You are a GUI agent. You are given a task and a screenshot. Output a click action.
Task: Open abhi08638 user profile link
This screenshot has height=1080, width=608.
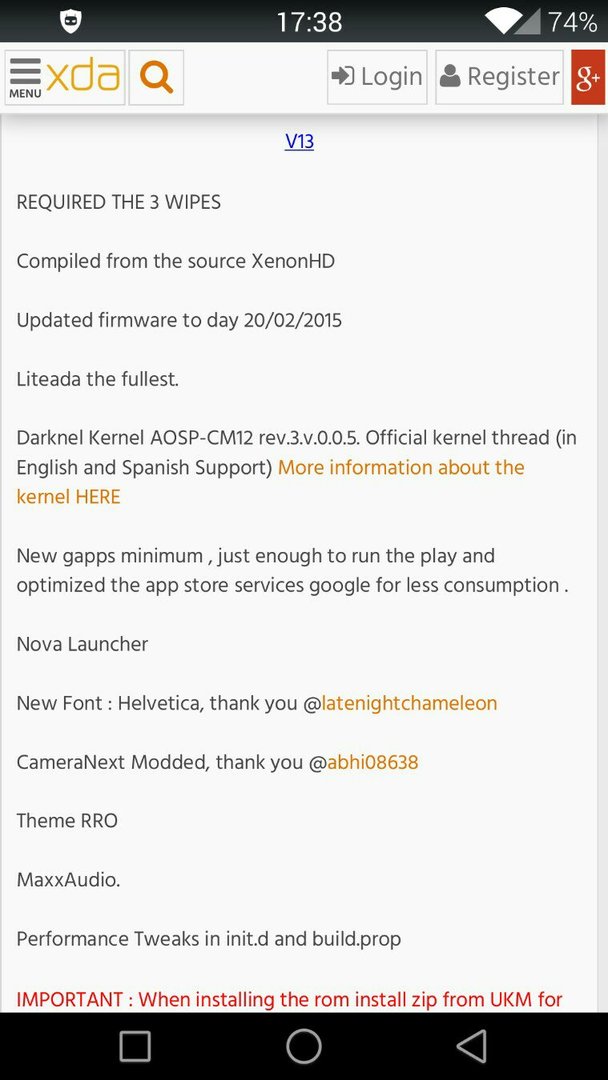pos(373,762)
